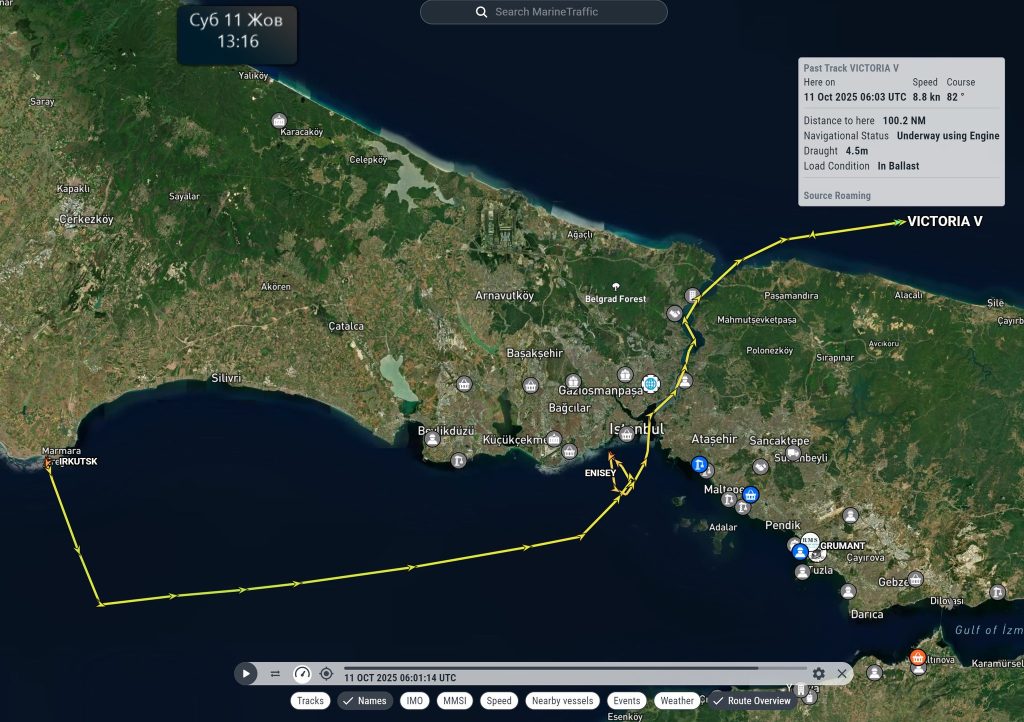Viewport: 1024px width, 722px height.
Task: Show Events on the track
Action: click(627, 701)
